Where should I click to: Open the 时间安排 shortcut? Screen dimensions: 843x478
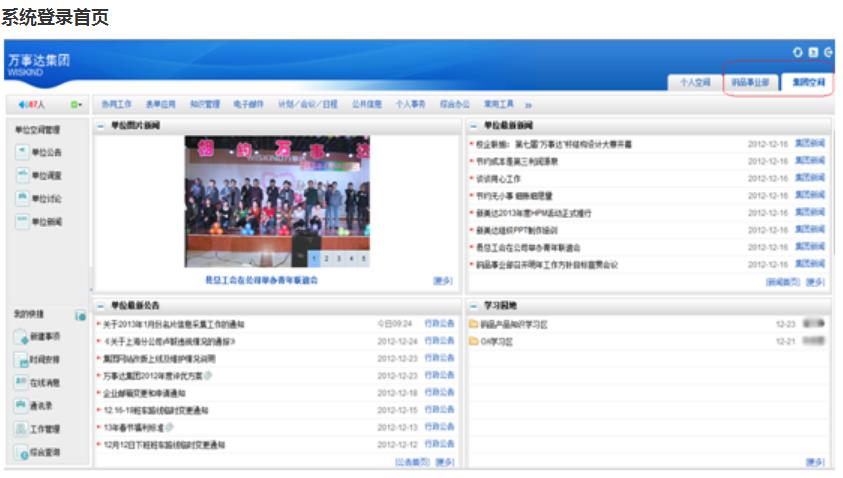[x=38, y=359]
